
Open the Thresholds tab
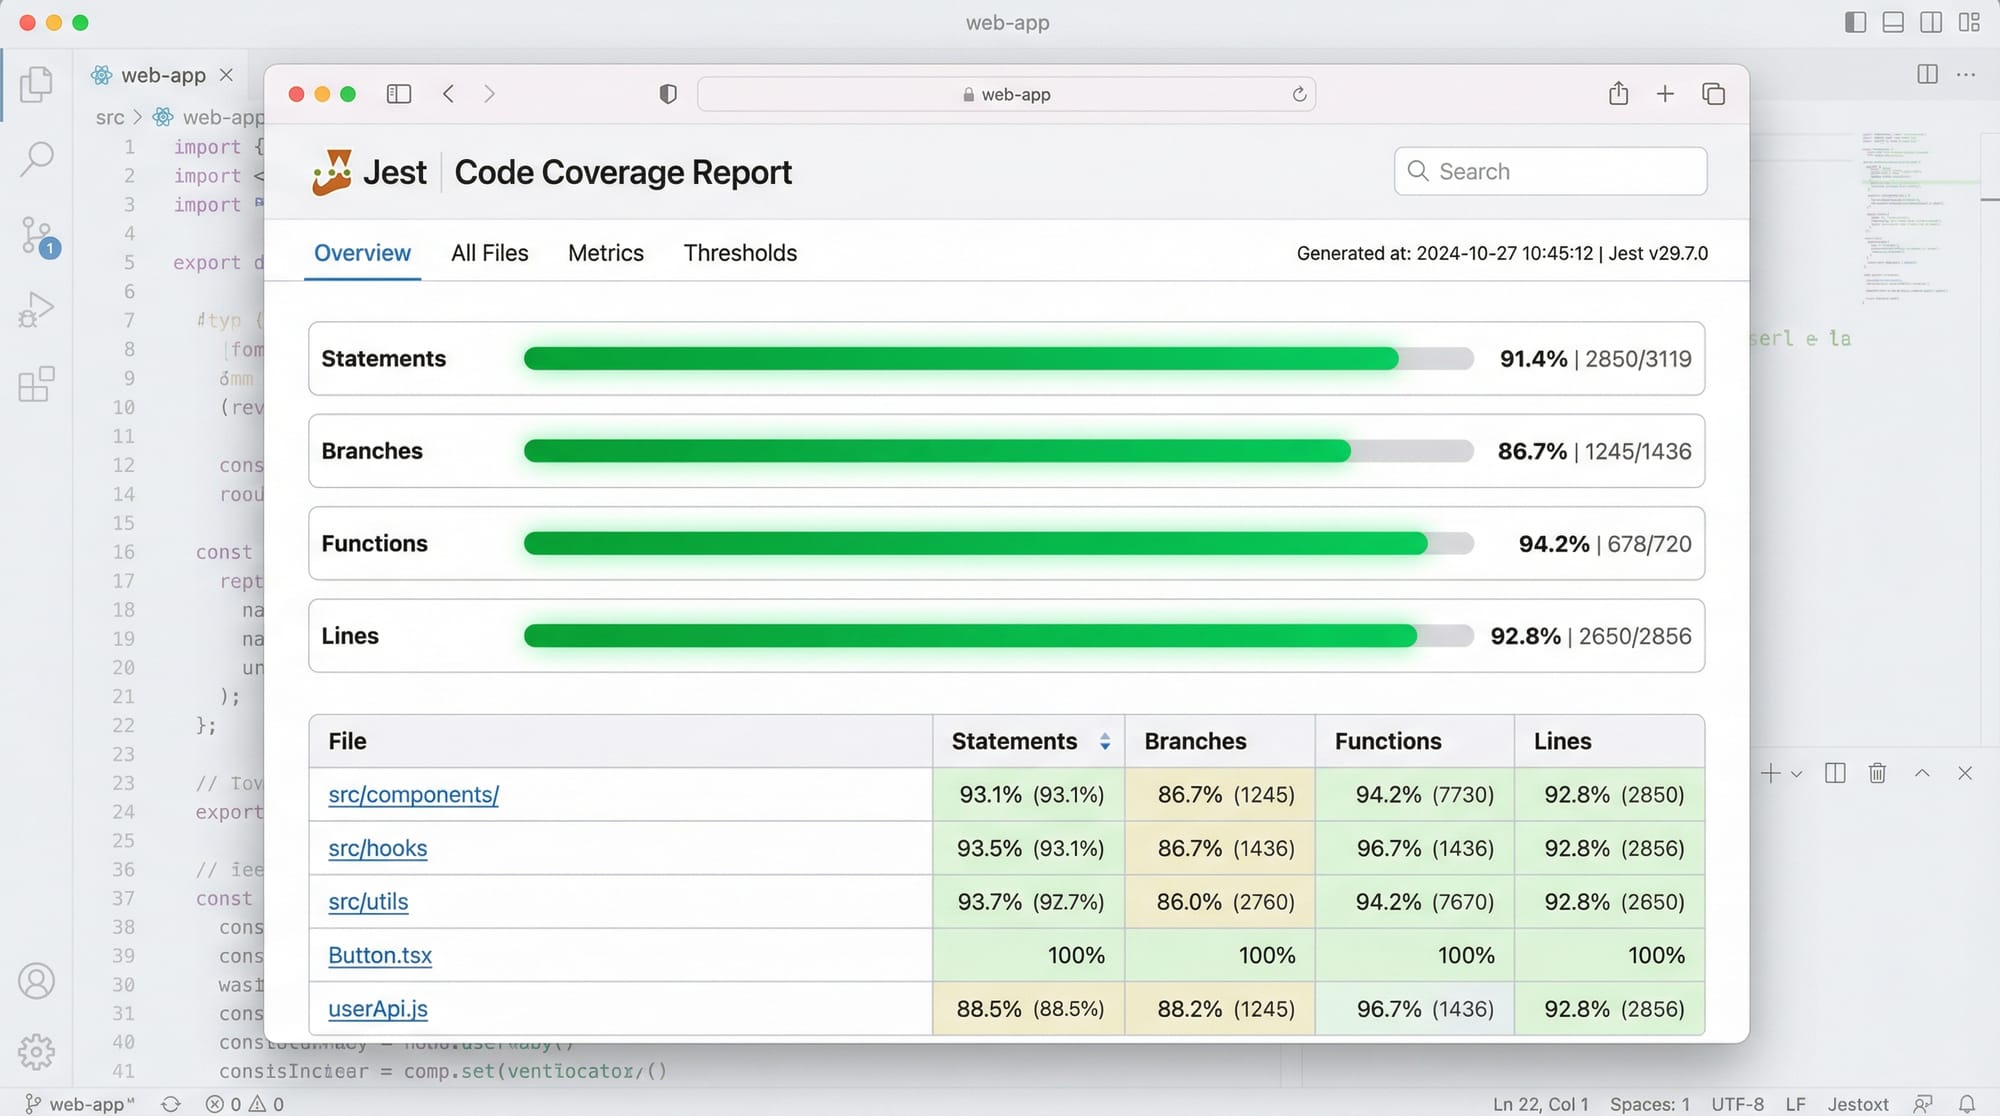click(740, 253)
